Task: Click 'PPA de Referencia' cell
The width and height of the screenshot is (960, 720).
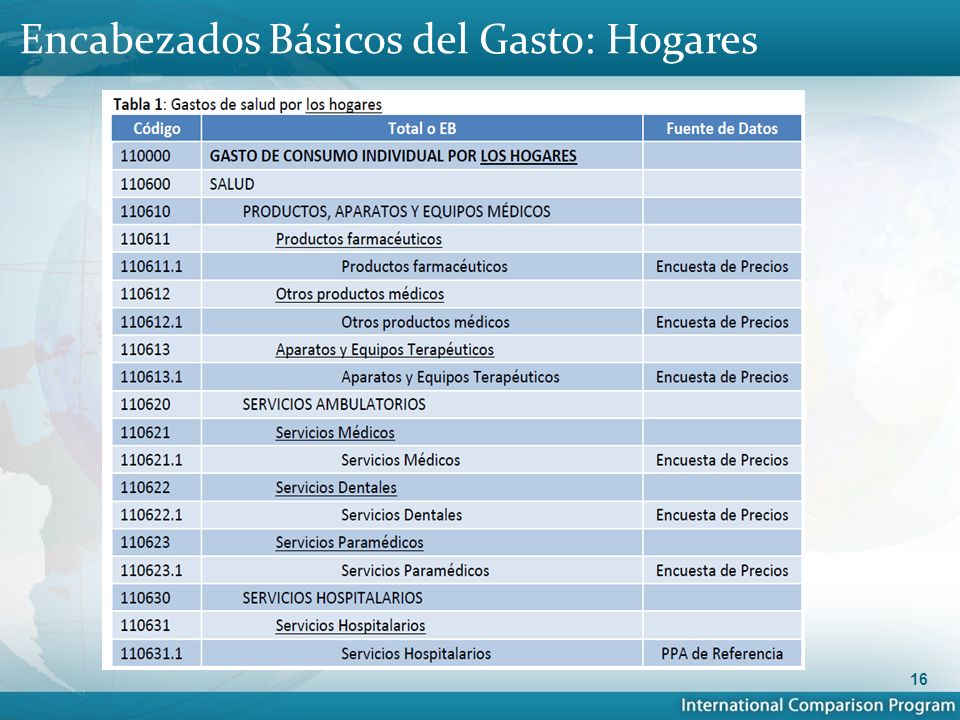Action: [722, 654]
